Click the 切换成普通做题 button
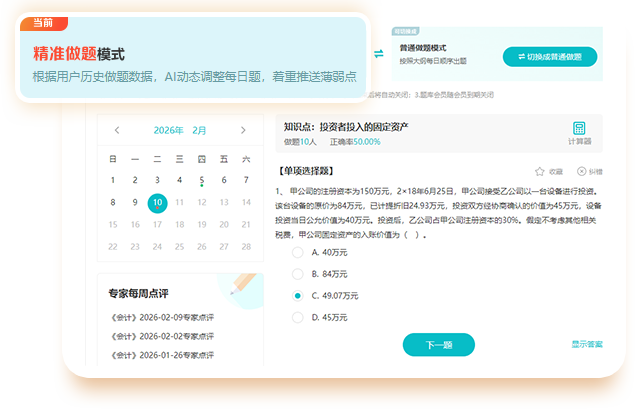Screen dimensions: 635x409 548,57
